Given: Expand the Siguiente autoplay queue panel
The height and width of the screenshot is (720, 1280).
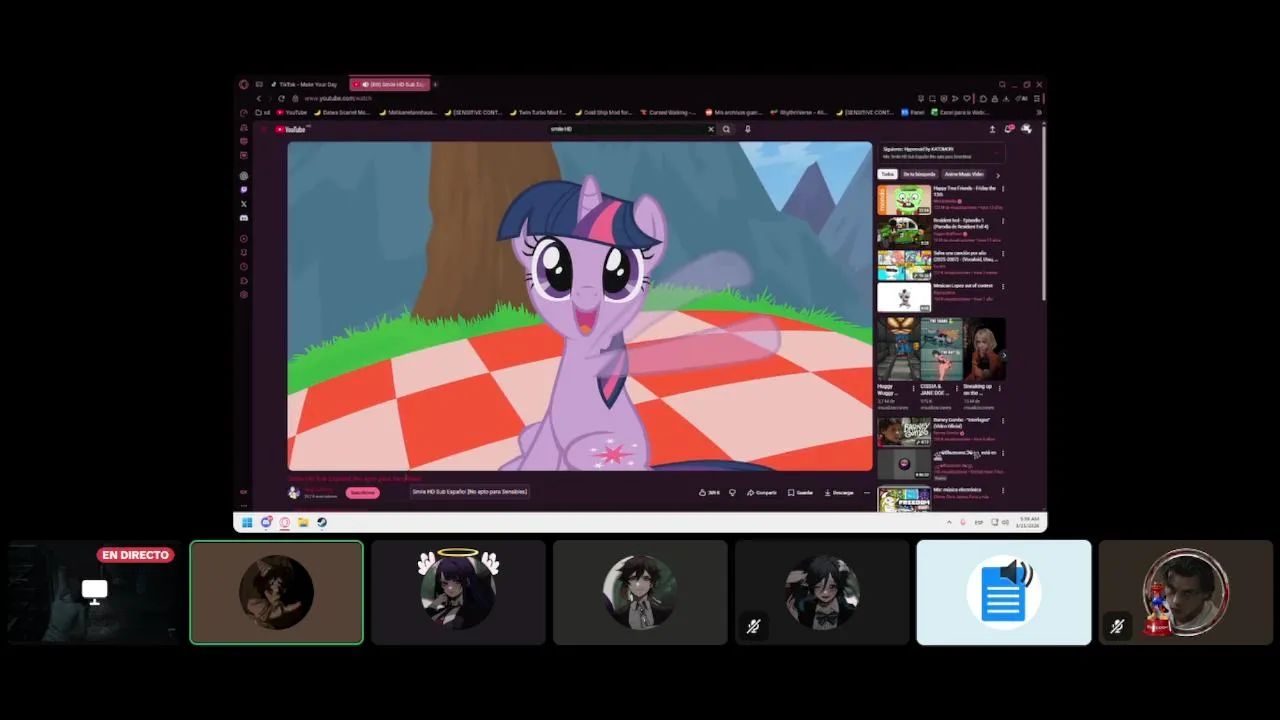Looking at the screenshot, I should click(941, 153).
